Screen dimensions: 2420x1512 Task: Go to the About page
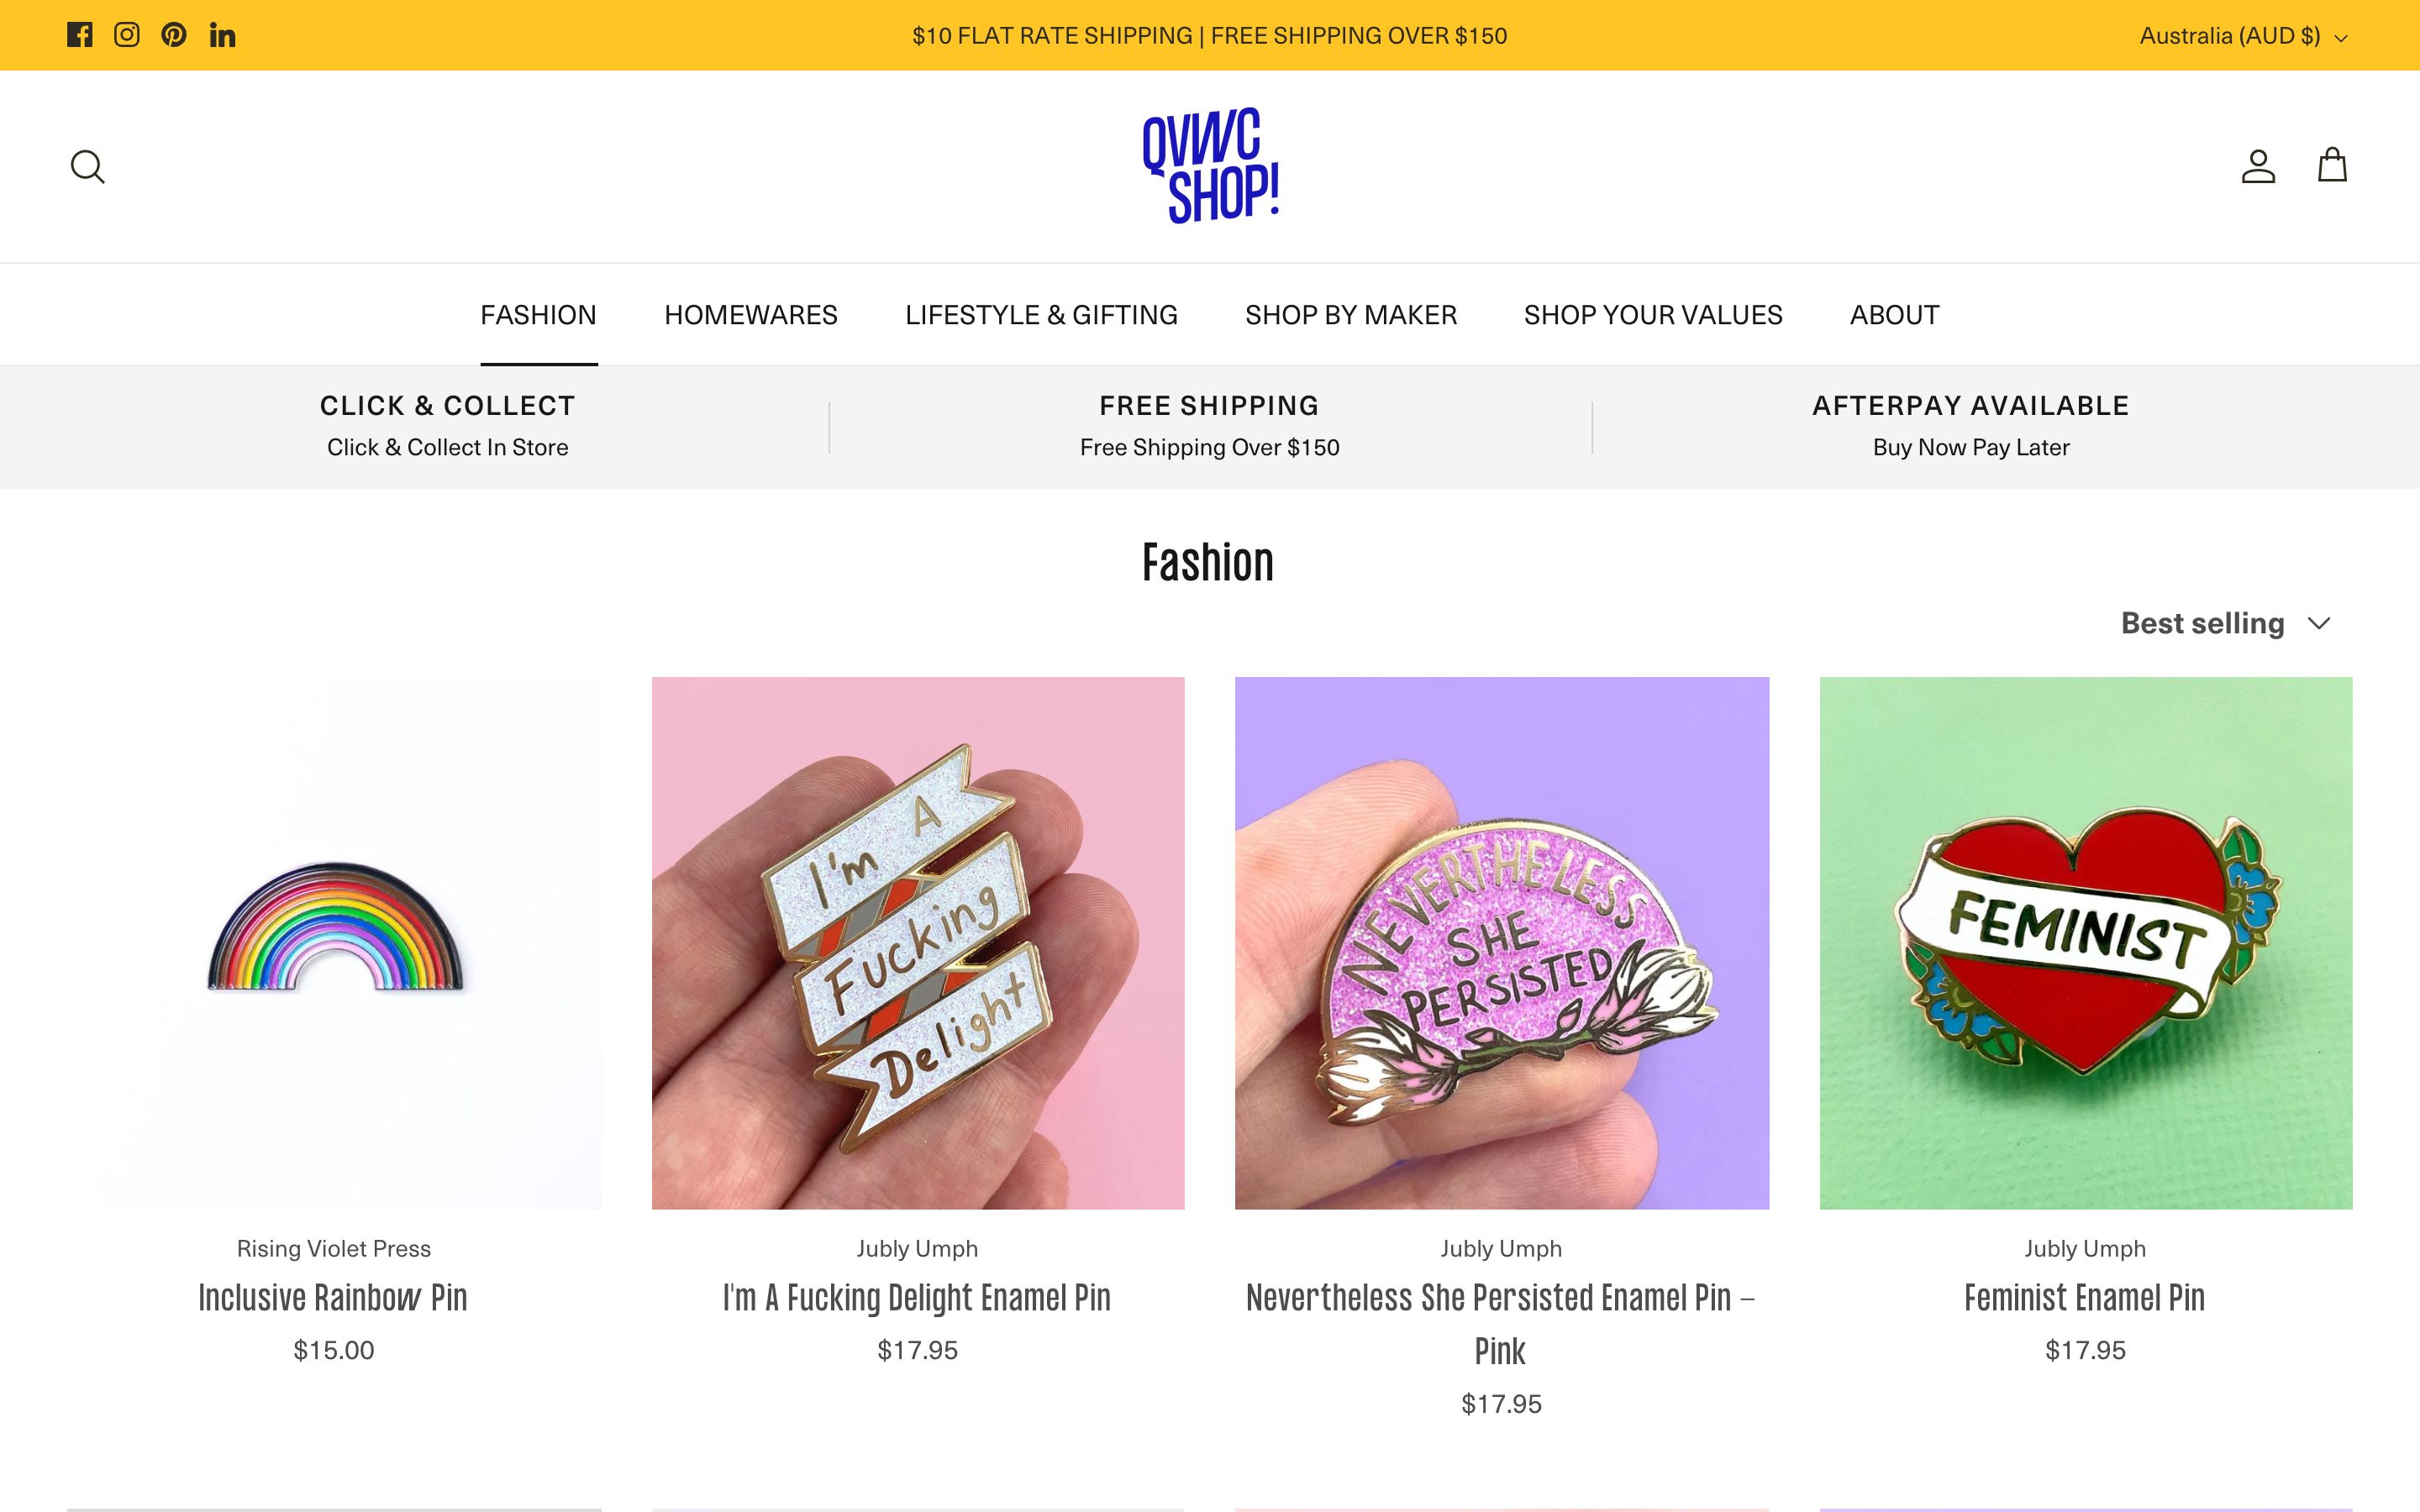click(x=1894, y=315)
